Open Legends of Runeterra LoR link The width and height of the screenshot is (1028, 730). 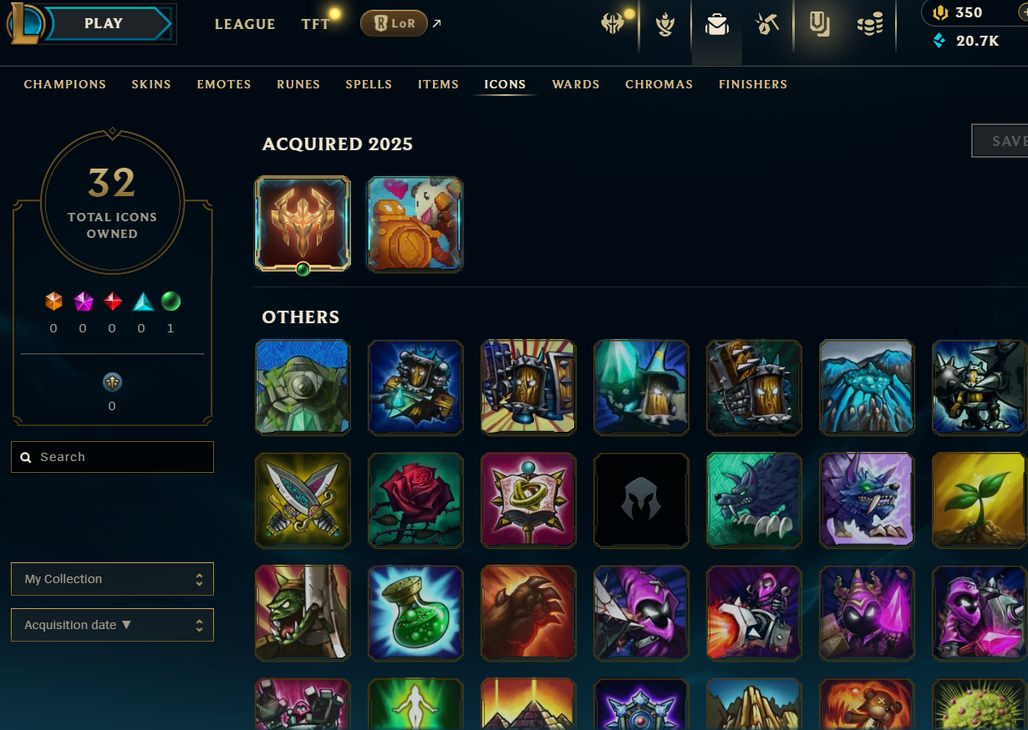tap(394, 24)
